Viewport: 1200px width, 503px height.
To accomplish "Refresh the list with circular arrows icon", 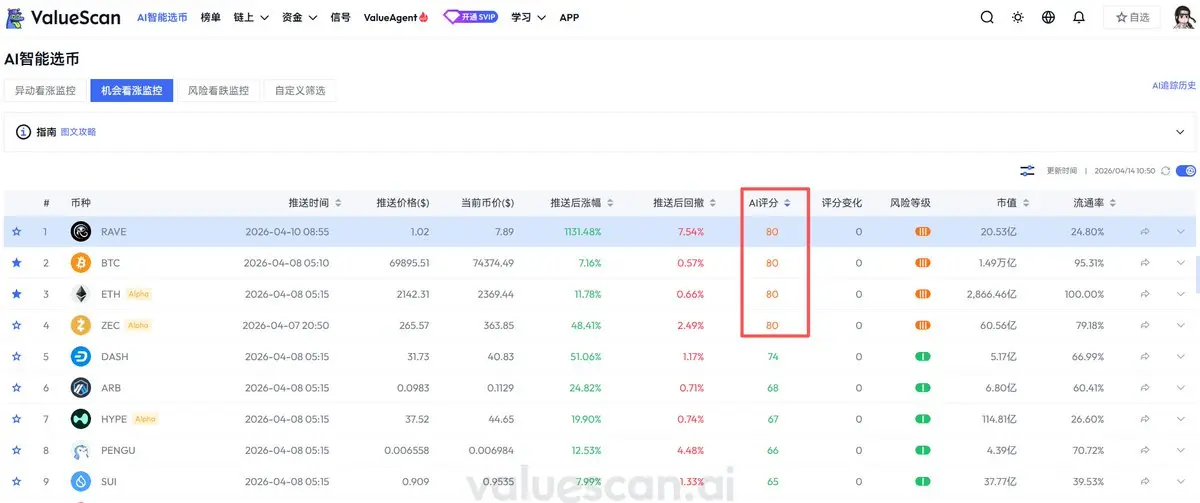I will [1165, 170].
